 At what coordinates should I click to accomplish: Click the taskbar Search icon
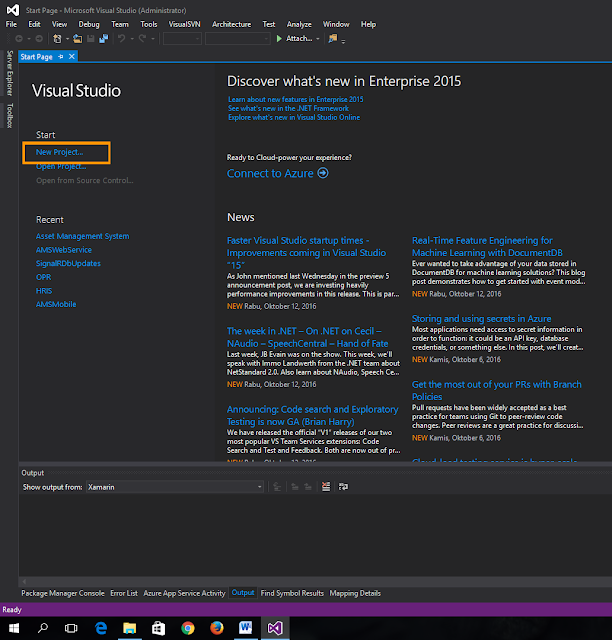pos(42,628)
